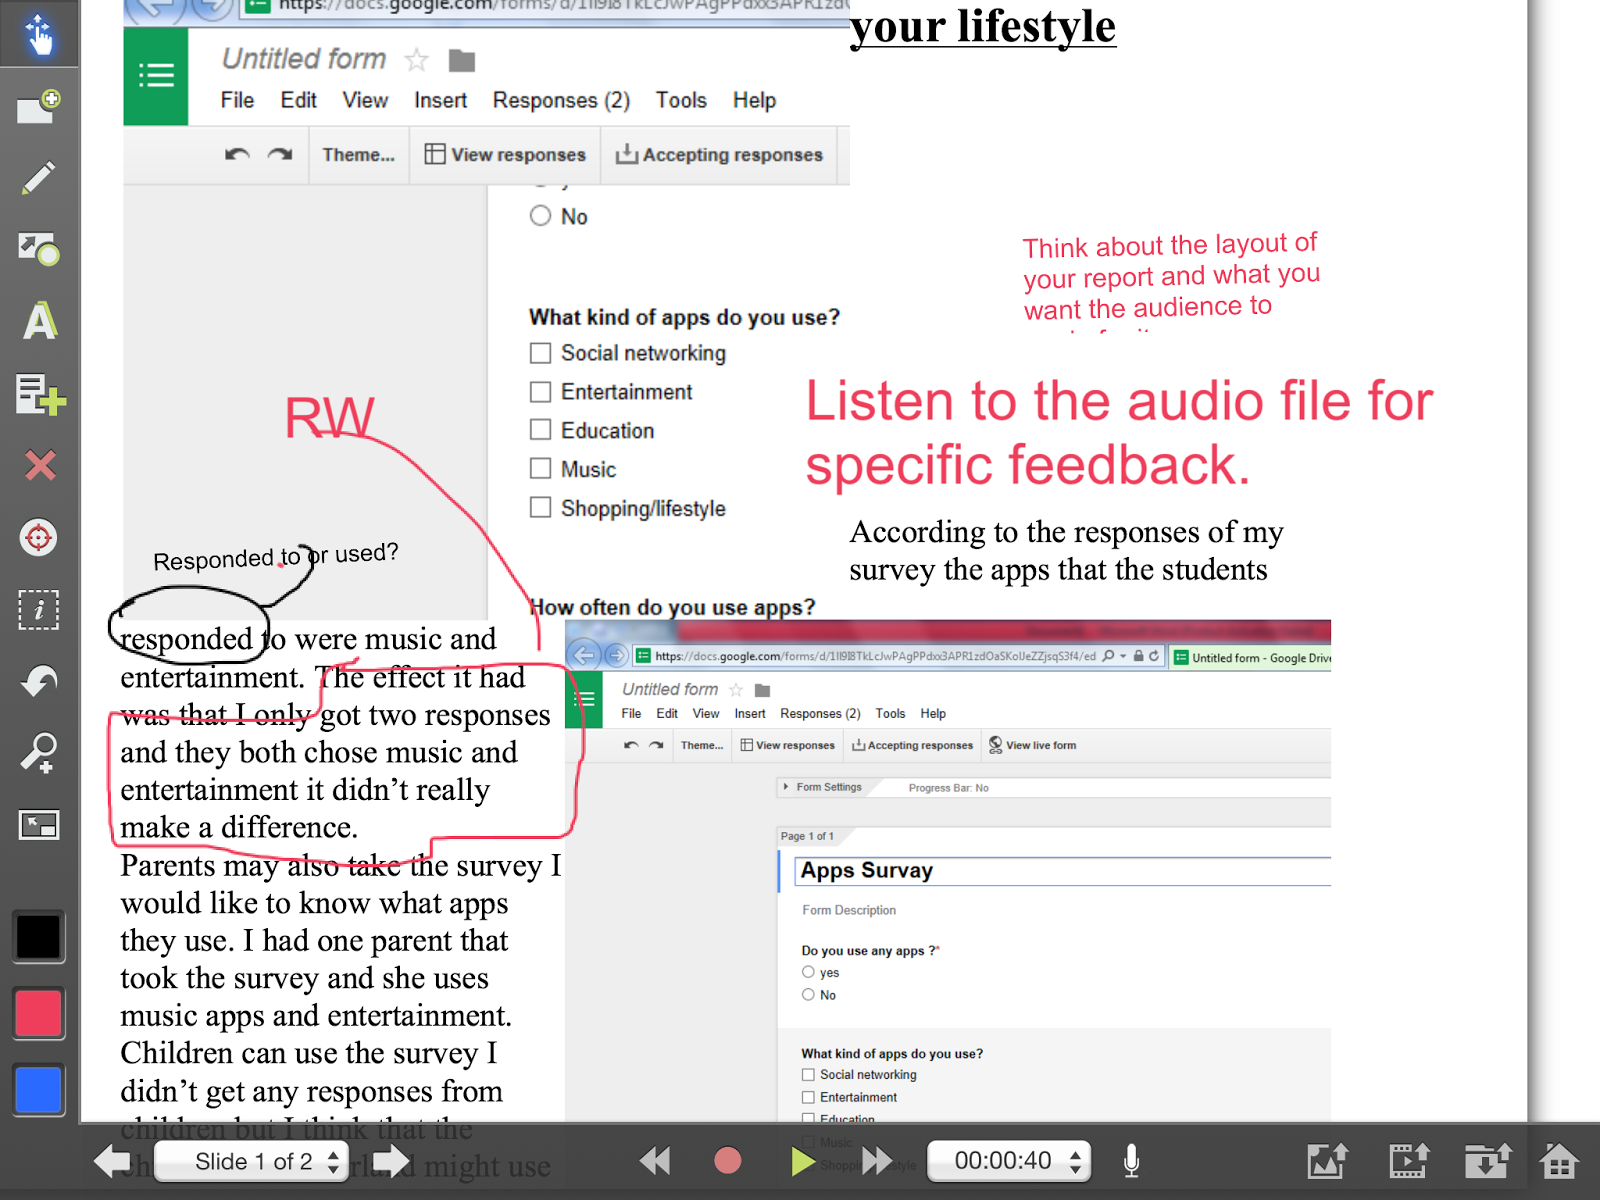Open the picture frame tool below zoom
This screenshot has height=1200, width=1600.
click(39, 825)
